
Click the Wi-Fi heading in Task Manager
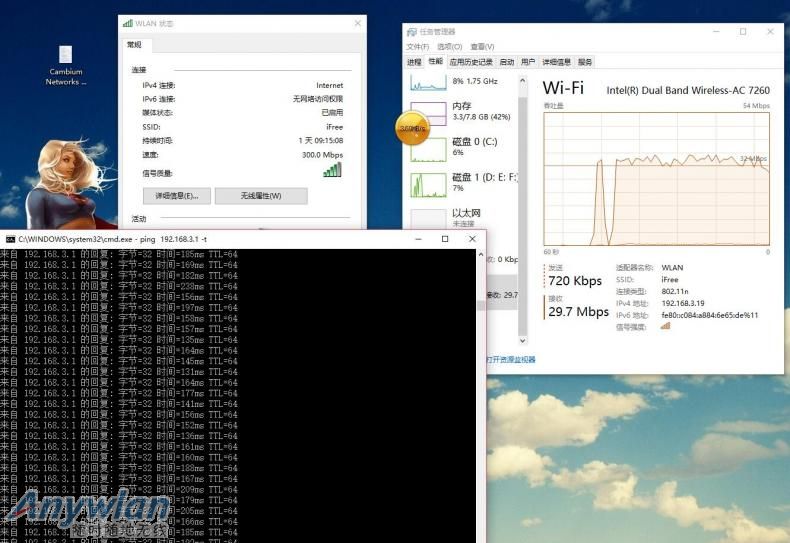(x=563, y=88)
